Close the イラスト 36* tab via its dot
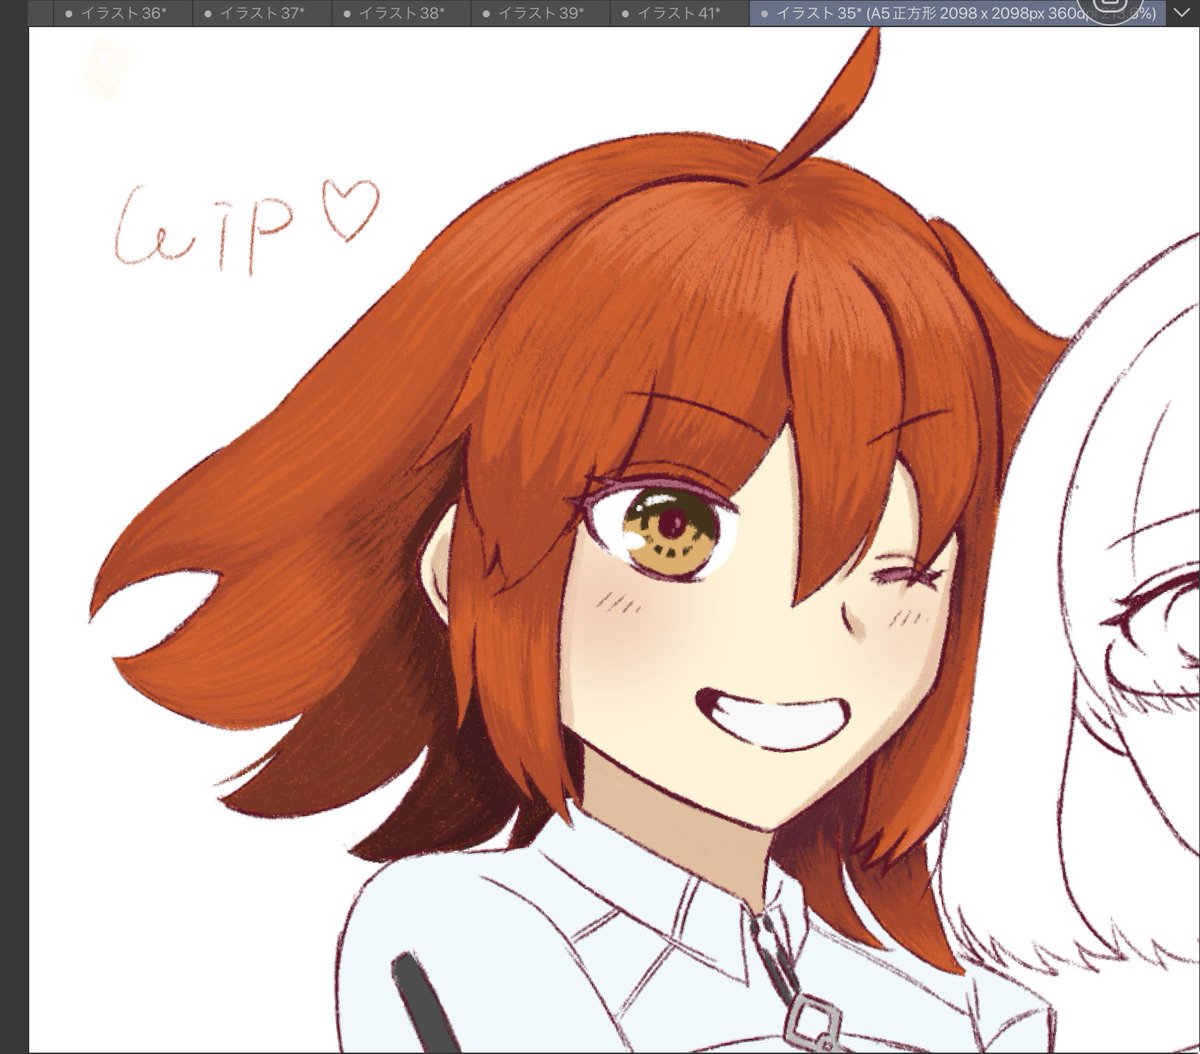 tap(68, 14)
